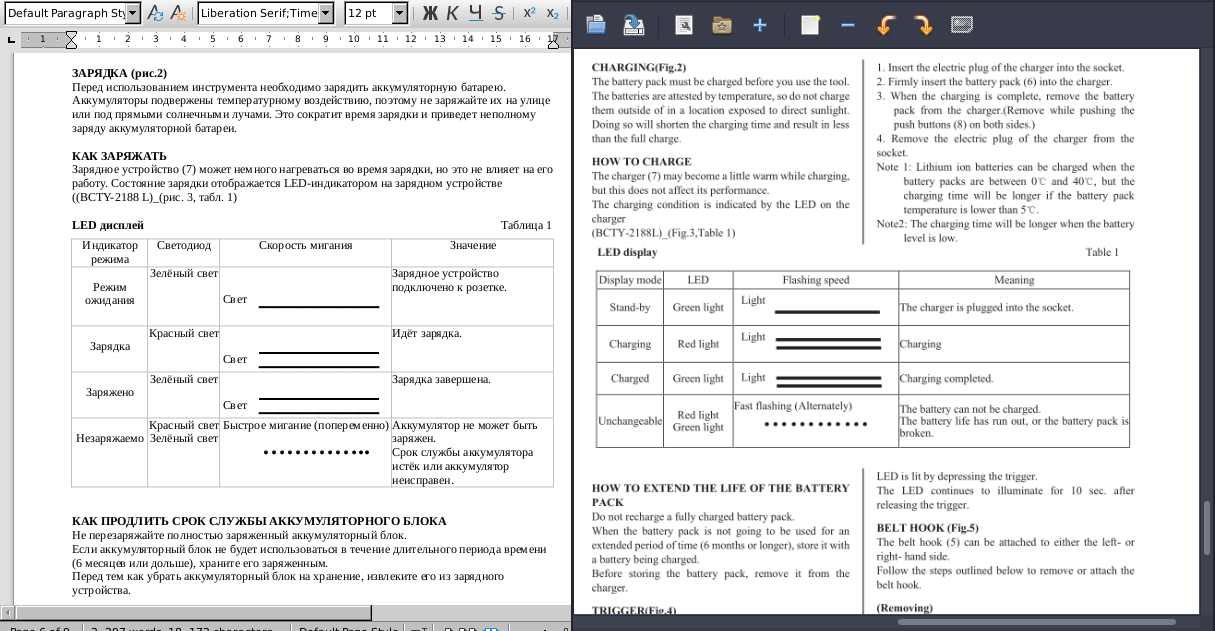1215x631 pixels.
Task: Click "CHARGING(Fig.2)" heading in PDF
Action: point(639,67)
